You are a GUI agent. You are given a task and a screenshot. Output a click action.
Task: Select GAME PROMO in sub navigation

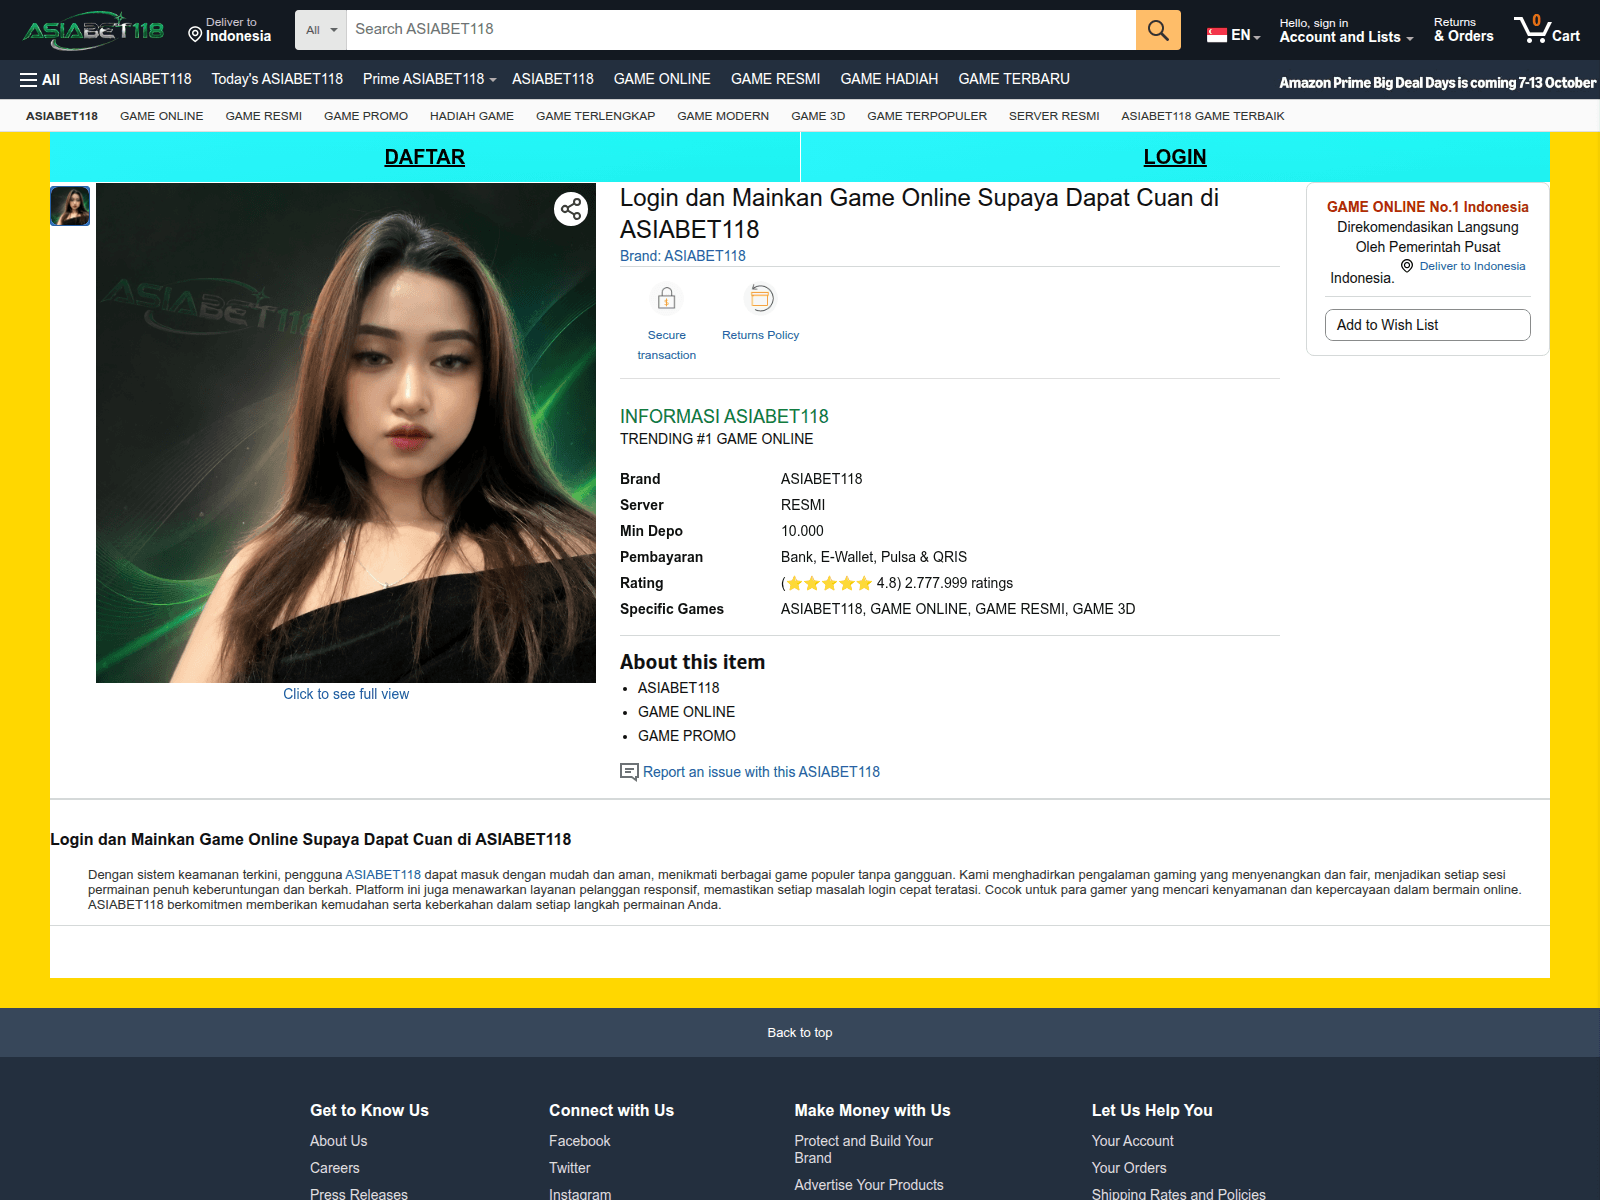point(366,116)
